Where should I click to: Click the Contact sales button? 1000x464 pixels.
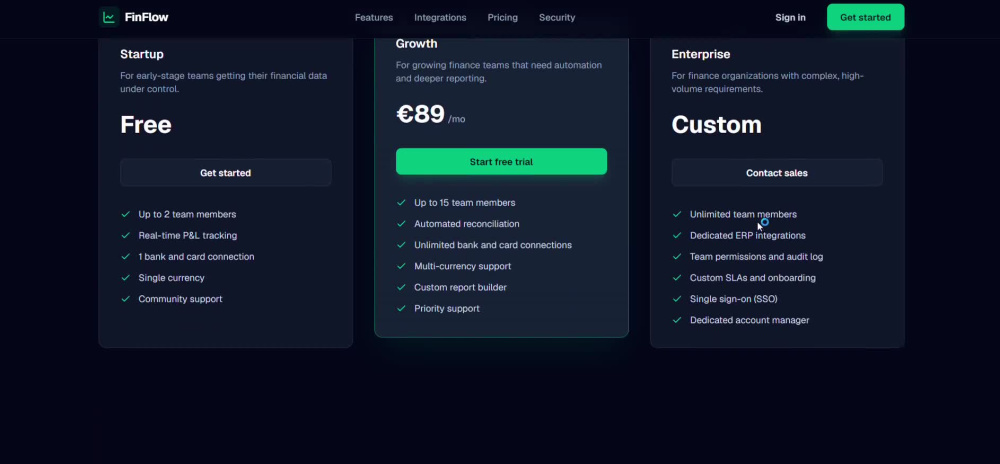(777, 173)
